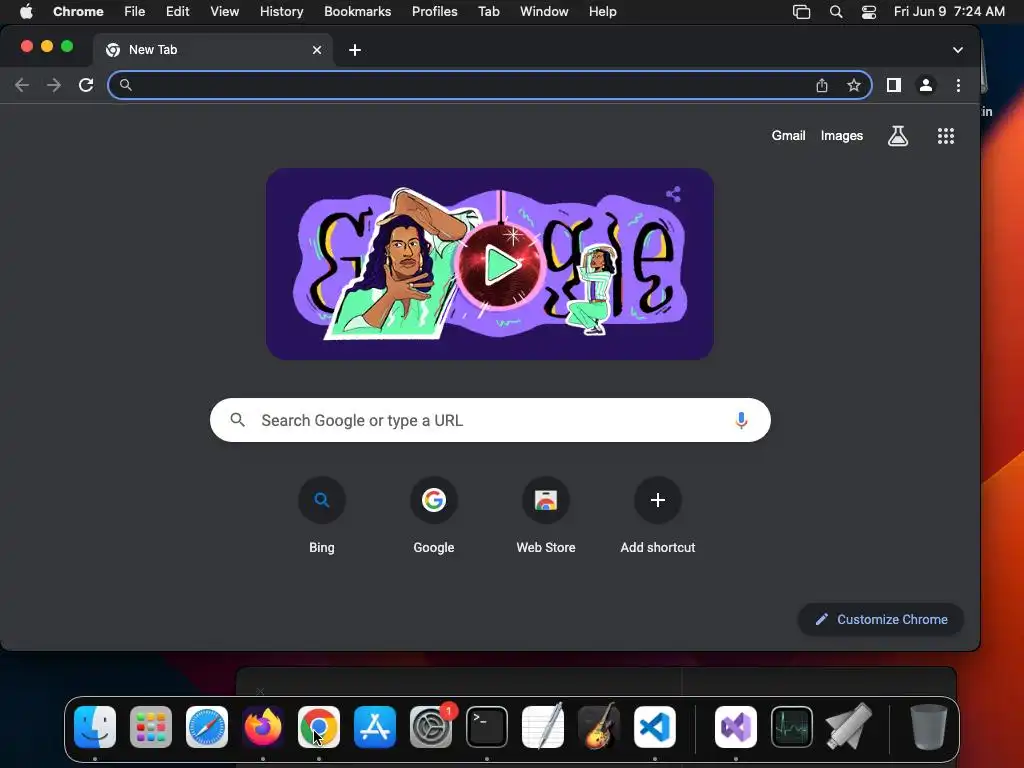Open the Bing shortcut
The height and width of the screenshot is (768, 1024).
[x=321, y=516]
